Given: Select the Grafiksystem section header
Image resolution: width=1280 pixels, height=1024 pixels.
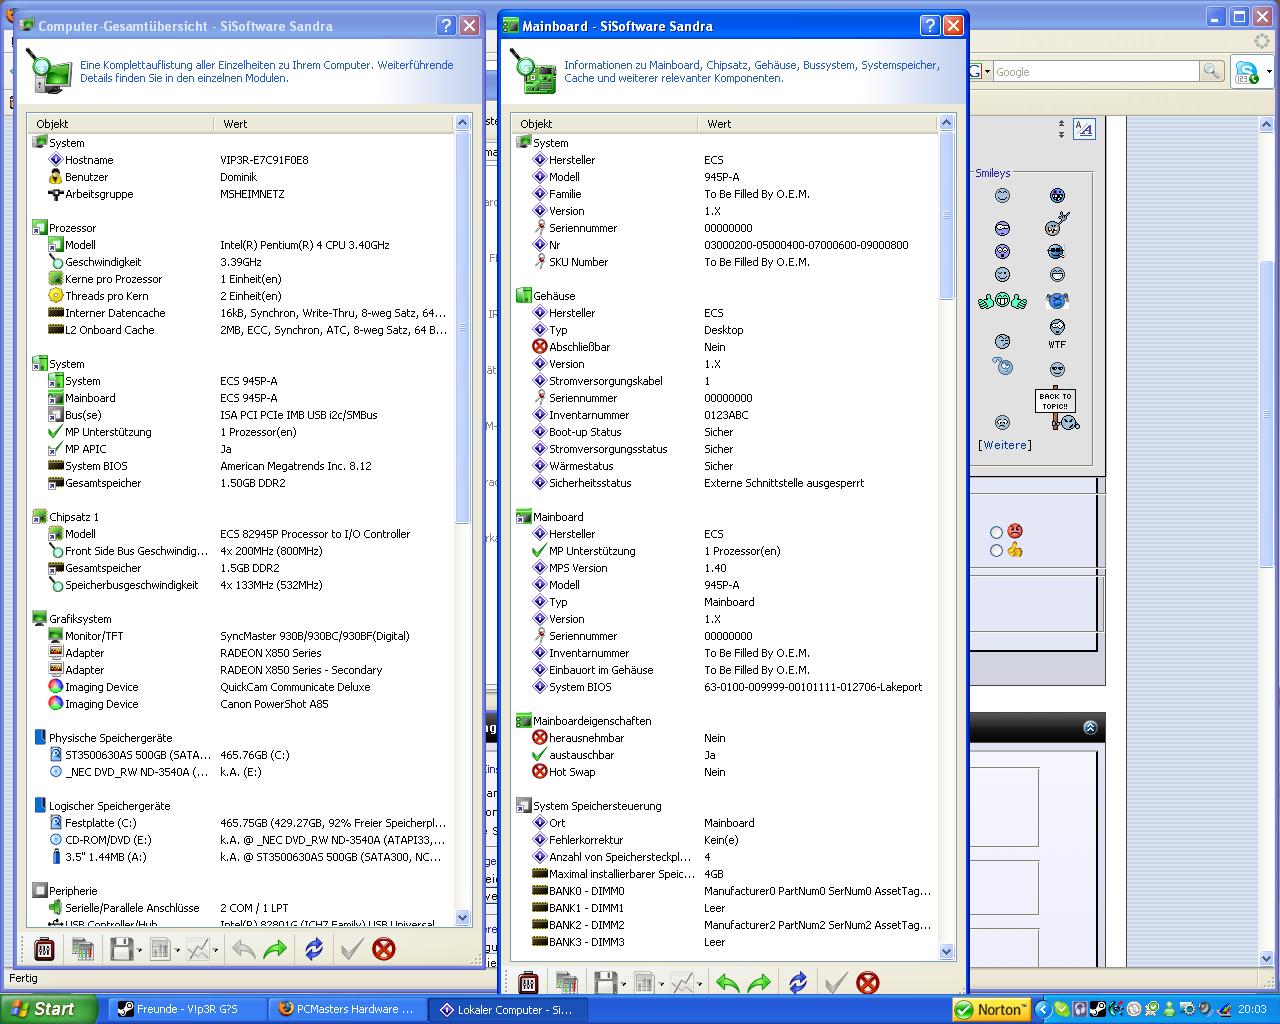Looking at the screenshot, I should pos(80,619).
